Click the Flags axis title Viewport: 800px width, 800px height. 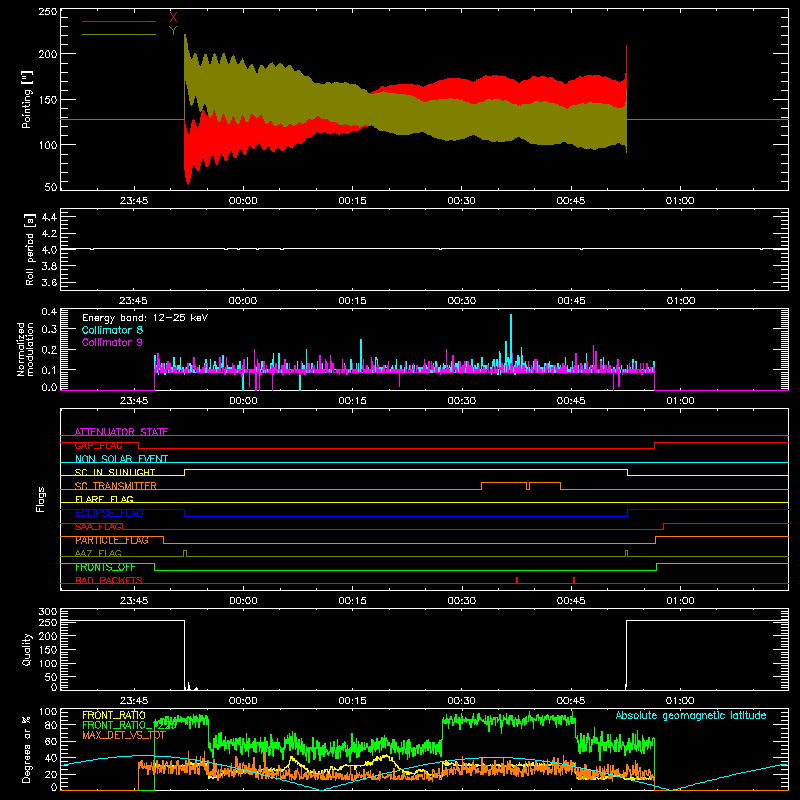coord(41,499)
